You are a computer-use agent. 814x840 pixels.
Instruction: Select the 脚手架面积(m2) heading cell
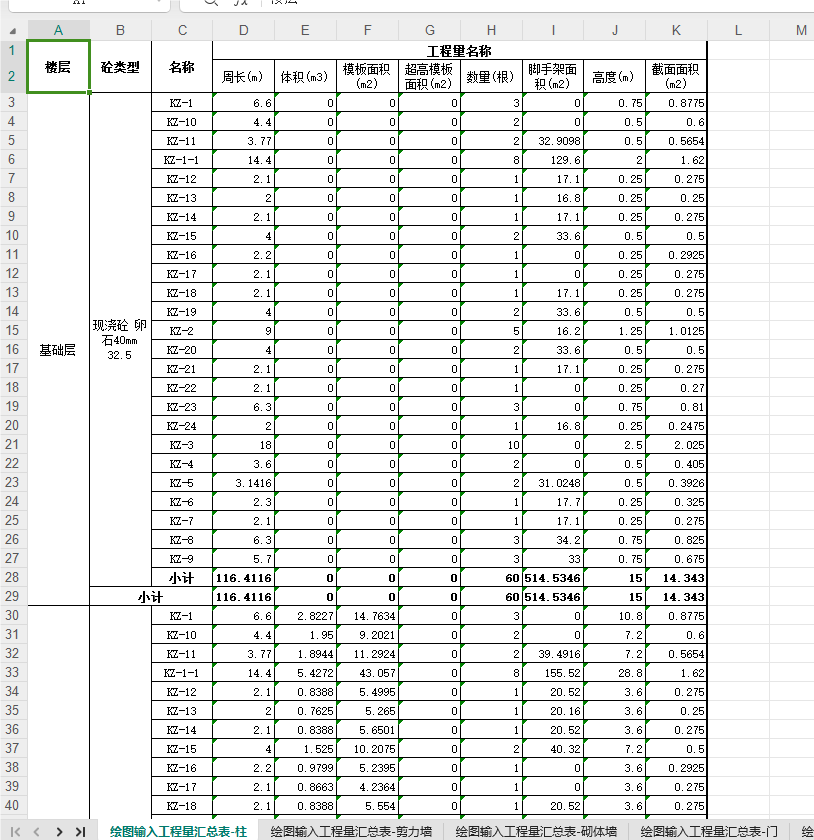click(x=552, y=77)
